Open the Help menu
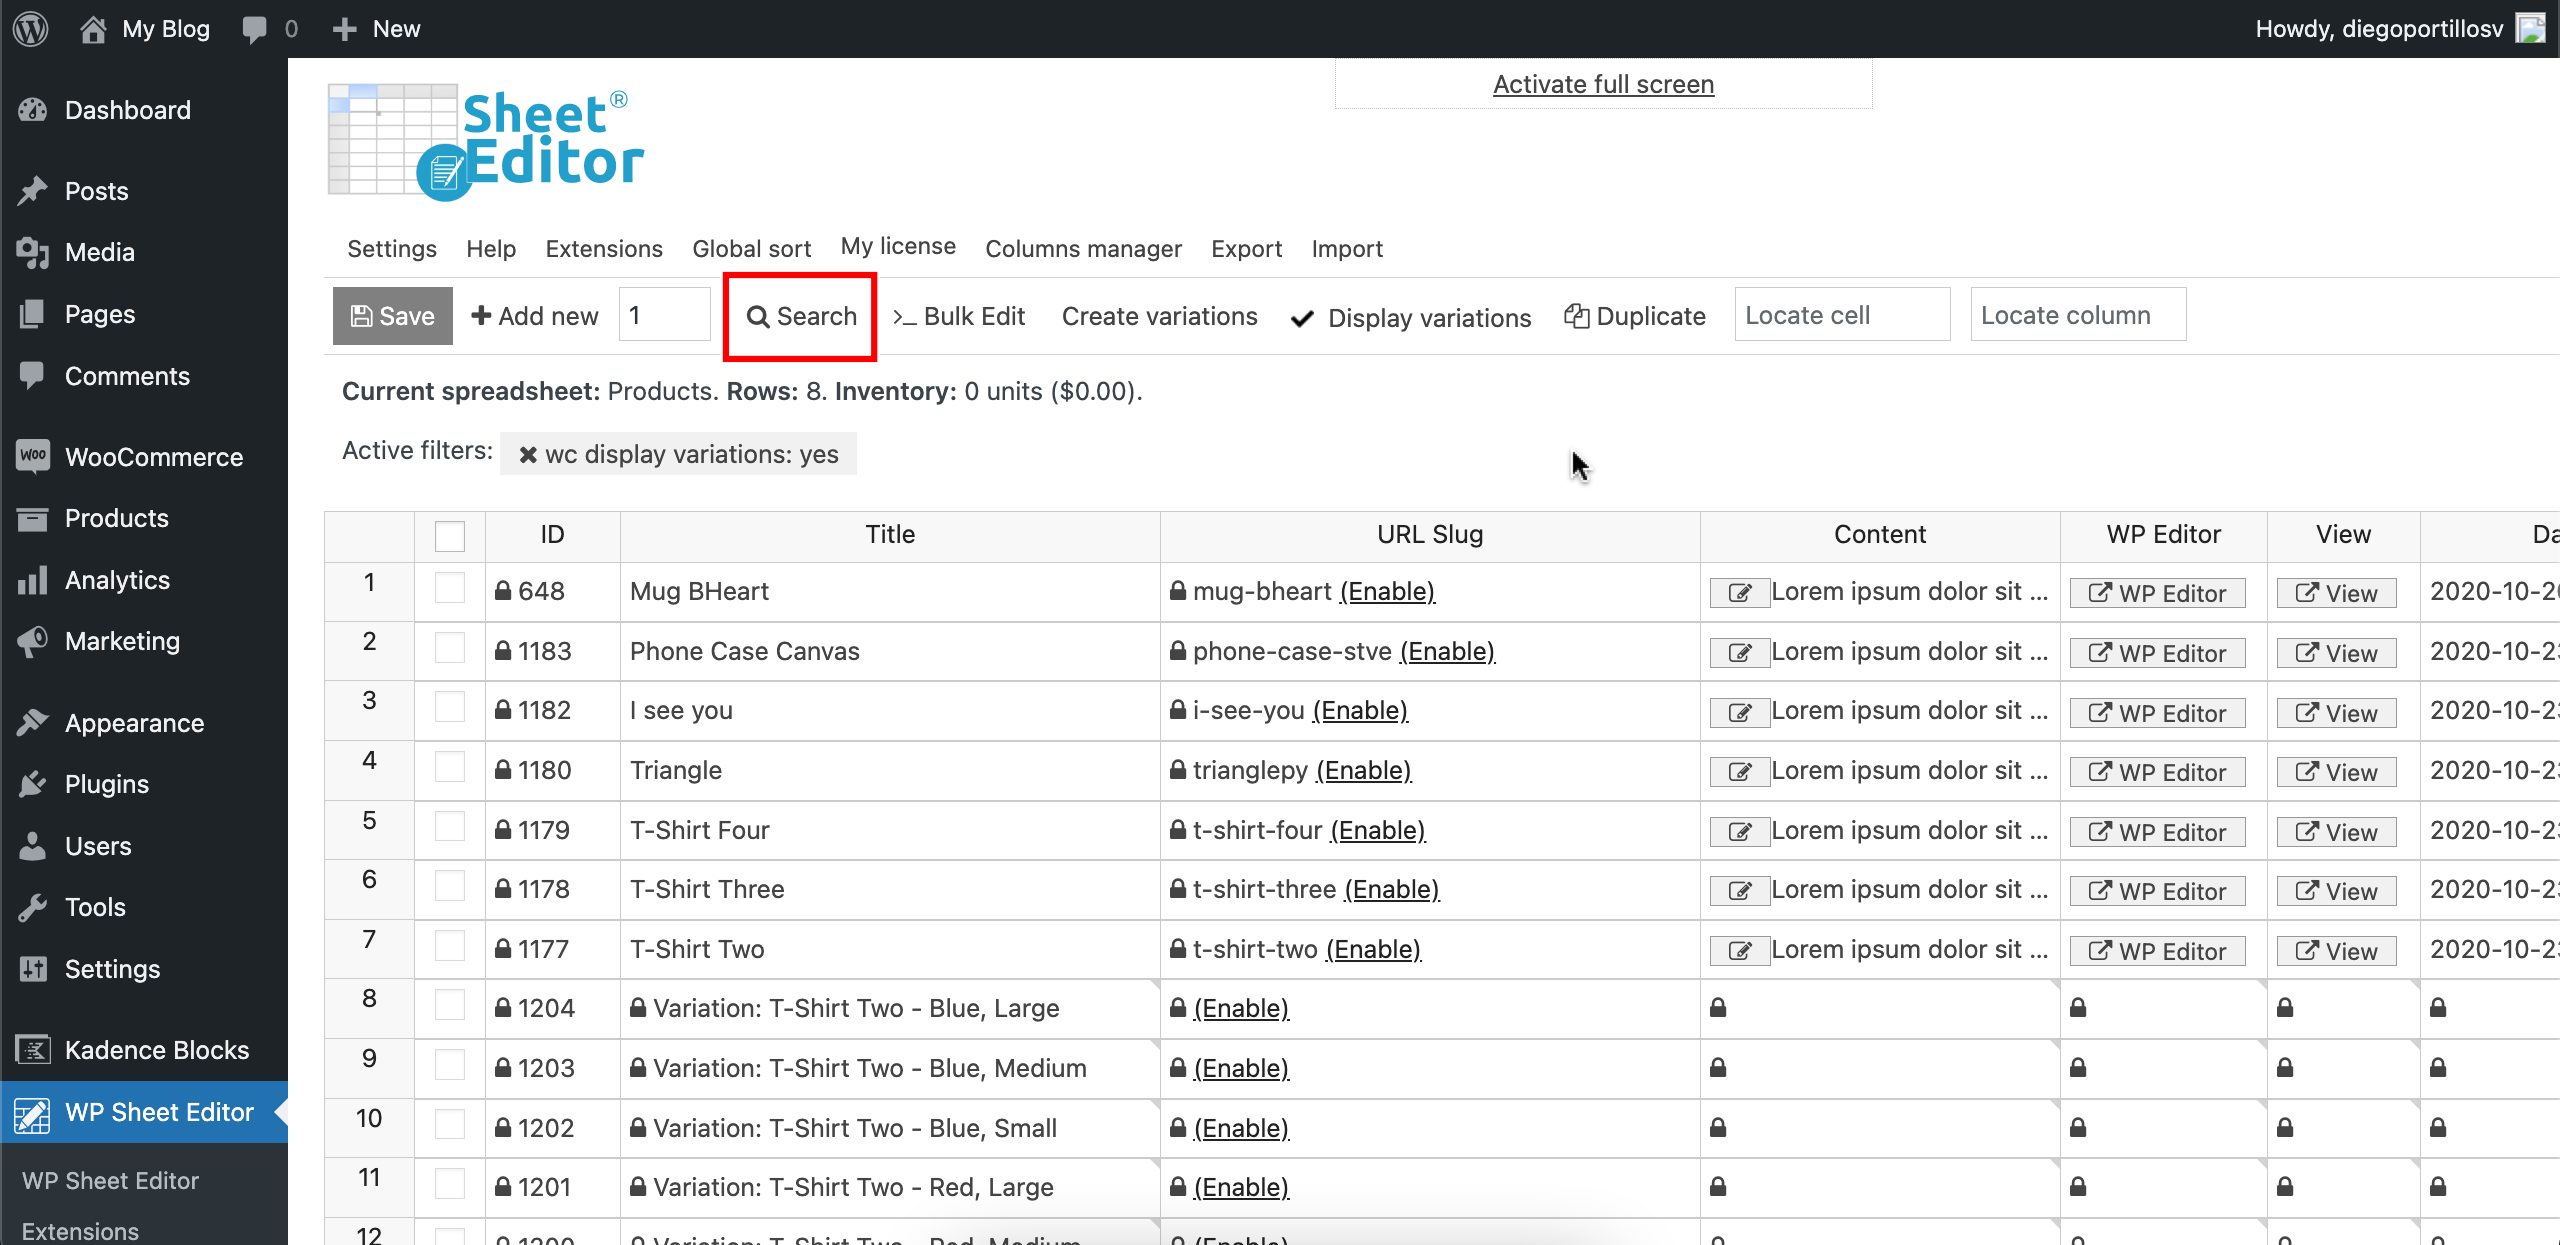Screen dimensions: 2560x1245 pos(491,249)
